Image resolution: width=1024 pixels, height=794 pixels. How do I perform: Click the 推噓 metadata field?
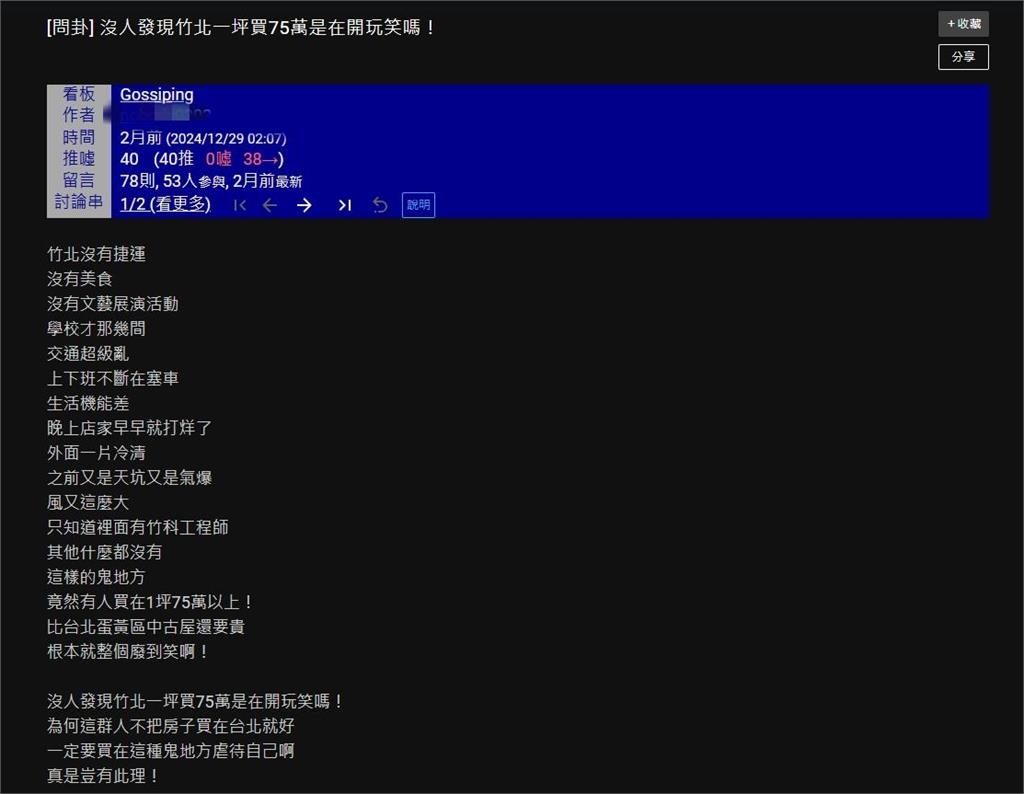coord(79,158)
